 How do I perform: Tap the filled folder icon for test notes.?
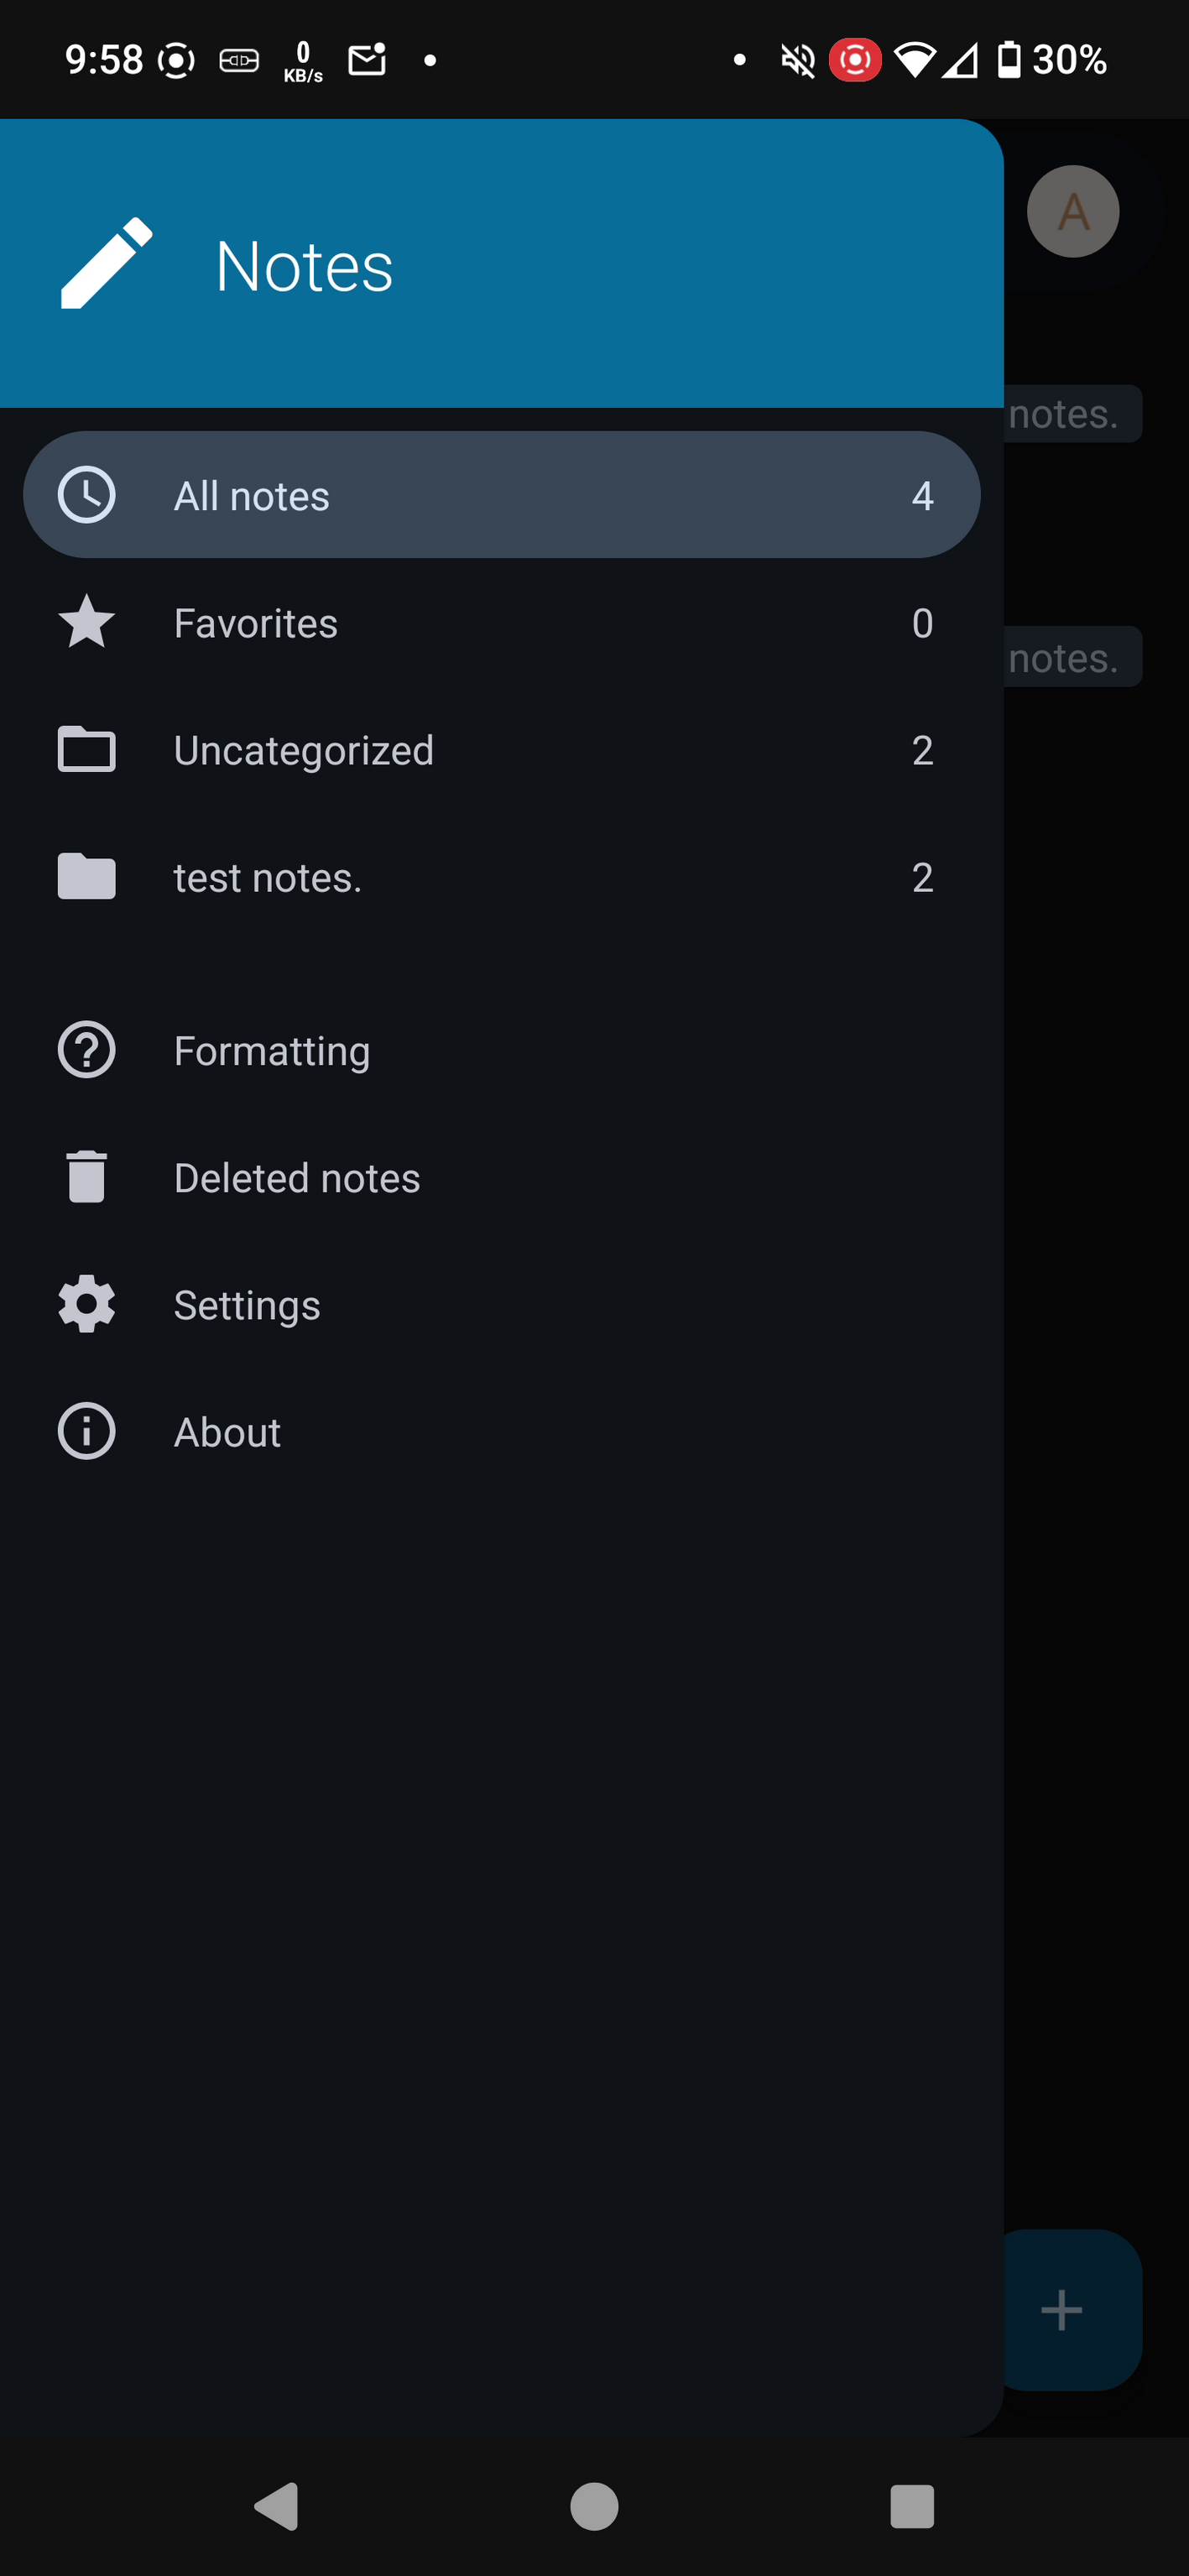tap(87, 877)
